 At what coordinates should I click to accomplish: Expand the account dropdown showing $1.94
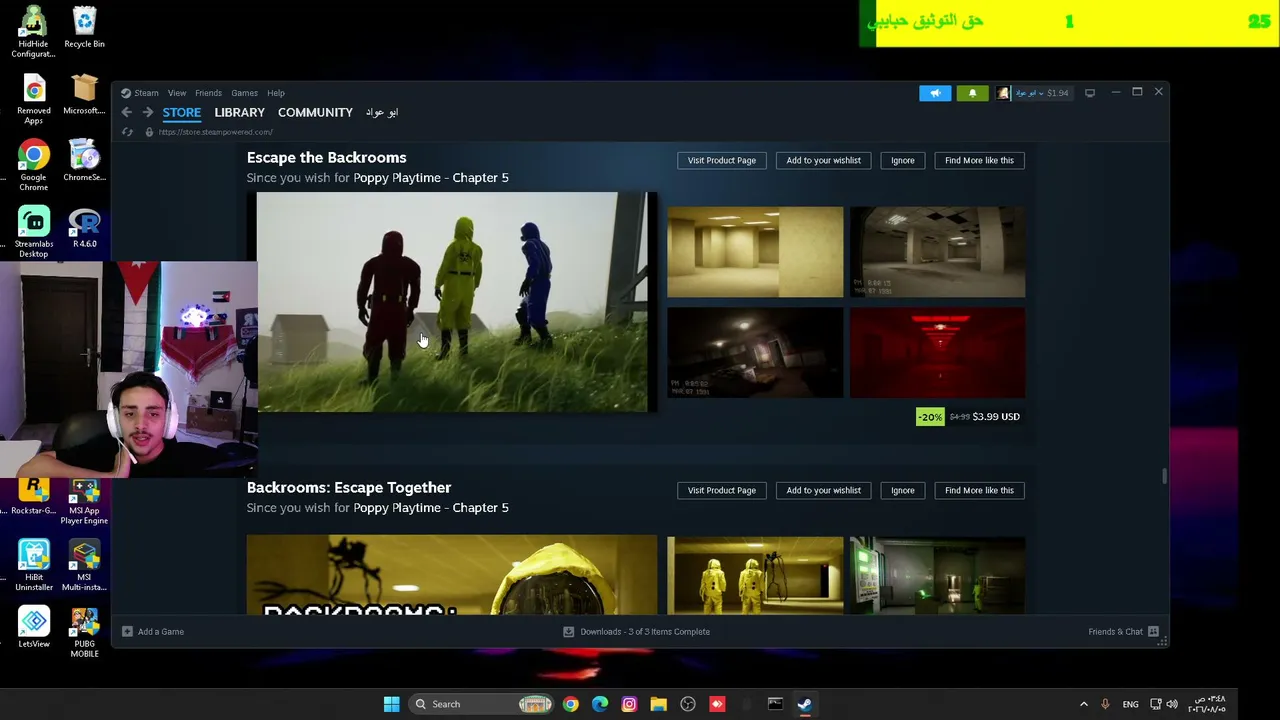[x=1042, y=93]
